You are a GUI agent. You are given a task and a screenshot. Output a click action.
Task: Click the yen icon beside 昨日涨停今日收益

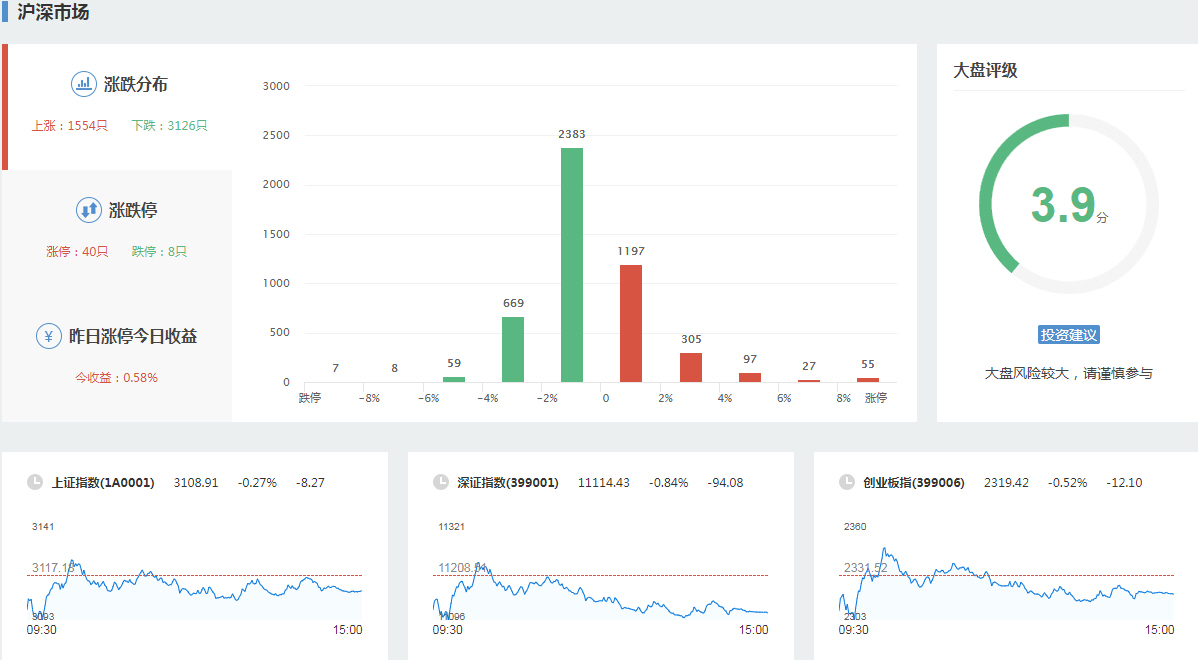49,336
